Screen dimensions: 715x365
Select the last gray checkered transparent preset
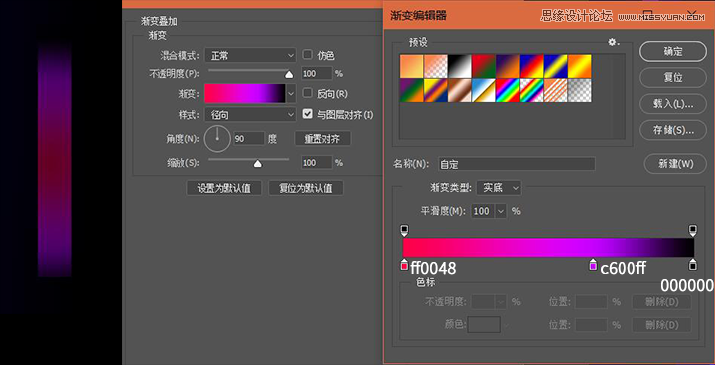pos(580,90)
